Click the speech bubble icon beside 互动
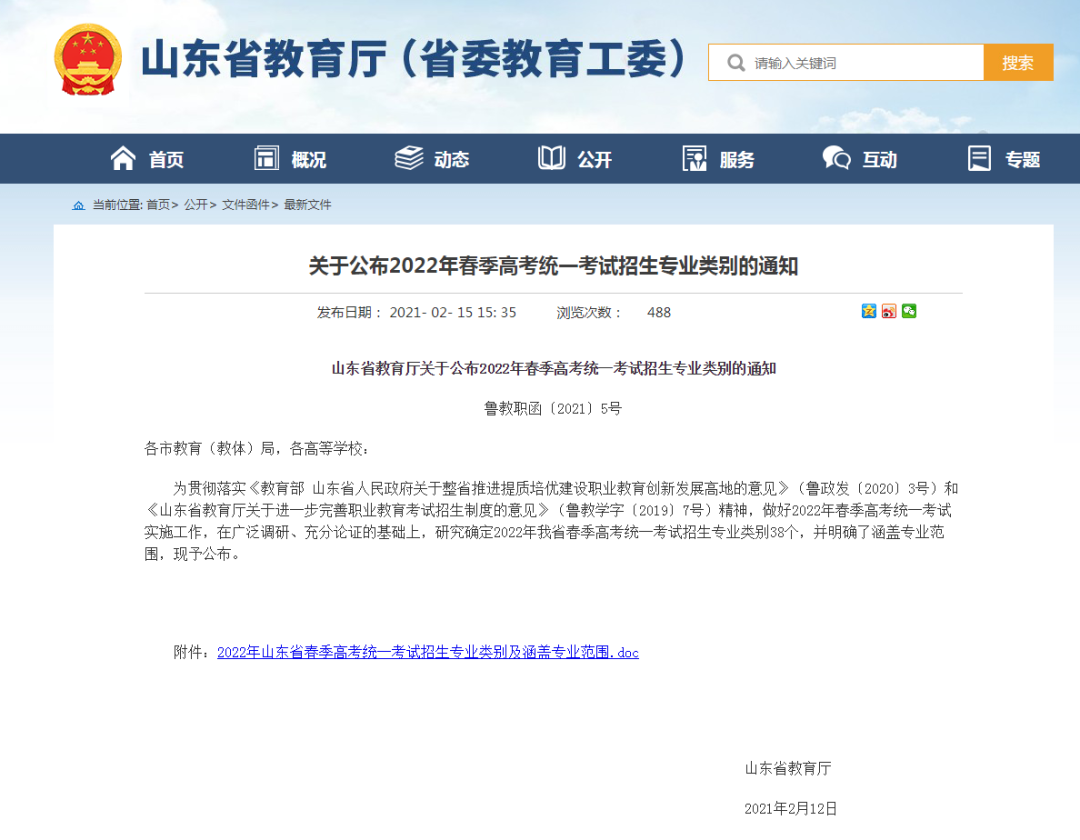The width and height of the screenshot is (1080, 840). click(836, 158)
